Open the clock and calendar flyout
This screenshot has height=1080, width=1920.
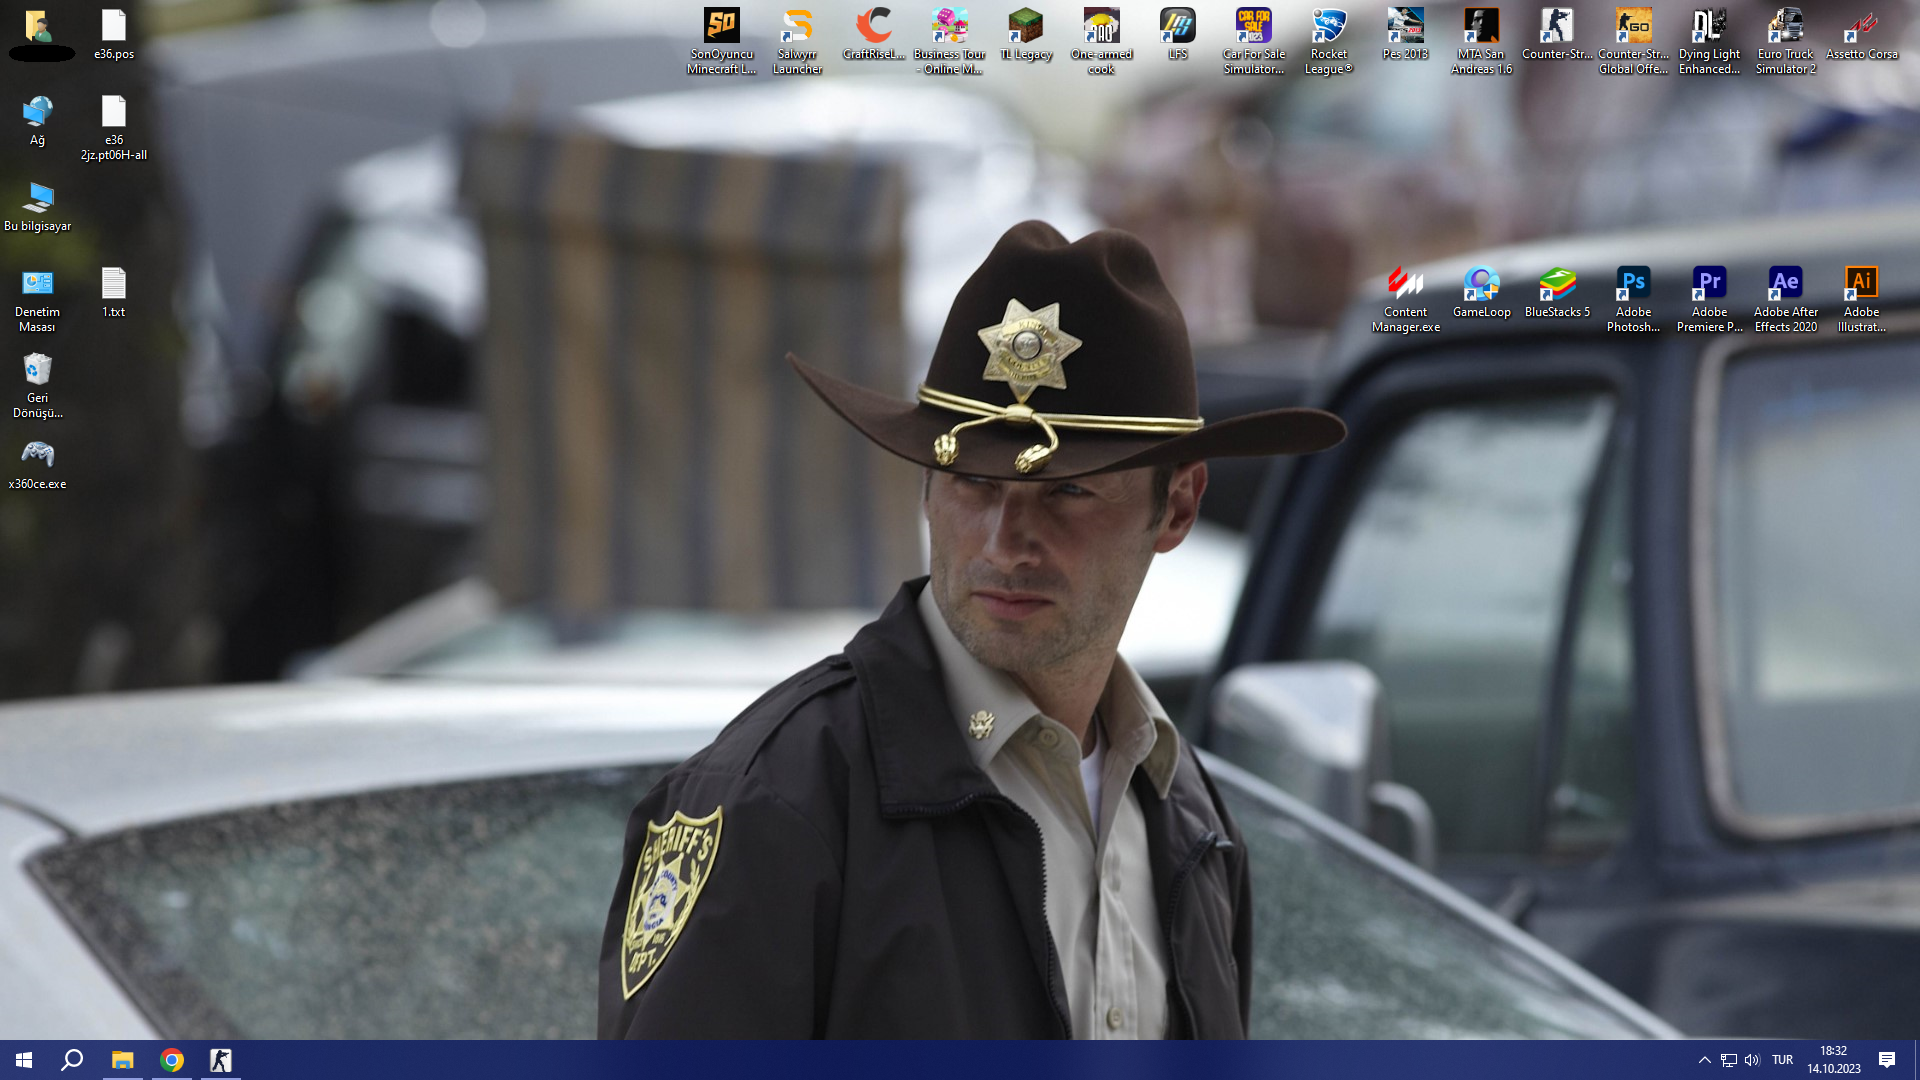1834,1060
